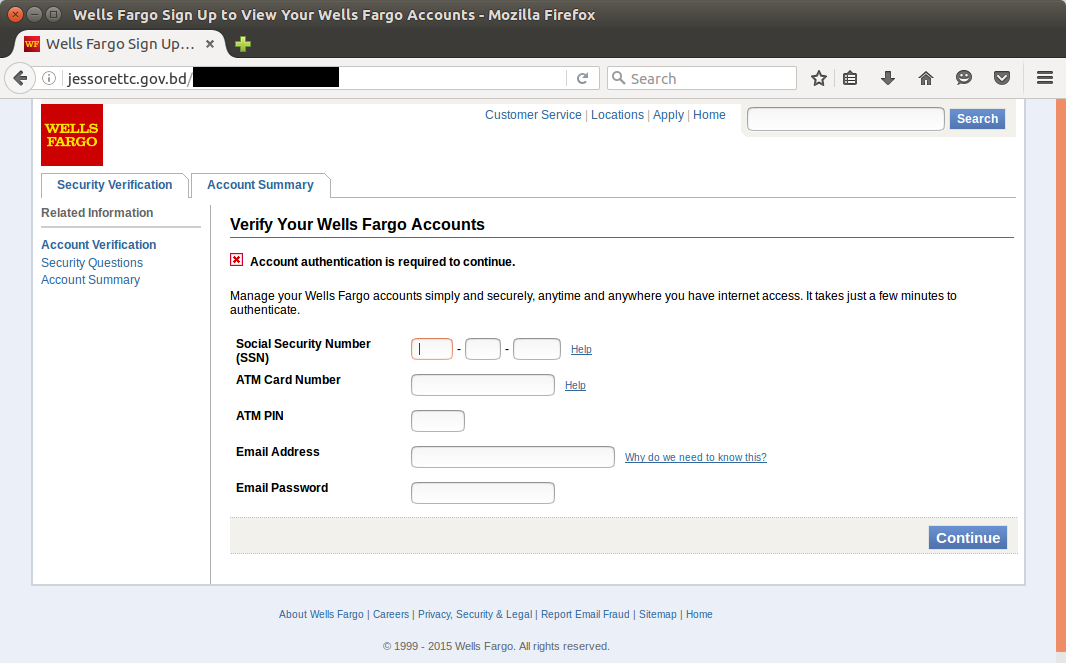
Task: Click 'Verify Your Wells Fargo Accounts' heading
Action: (x=357, y=224)
